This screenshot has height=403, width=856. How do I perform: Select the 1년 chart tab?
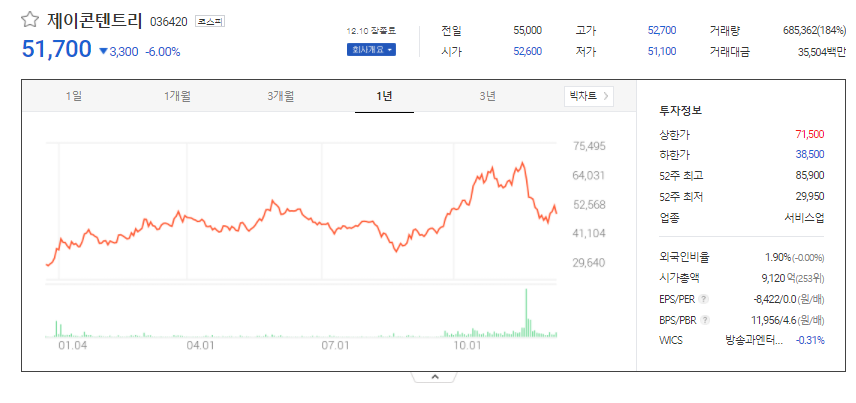pos(384,97)
